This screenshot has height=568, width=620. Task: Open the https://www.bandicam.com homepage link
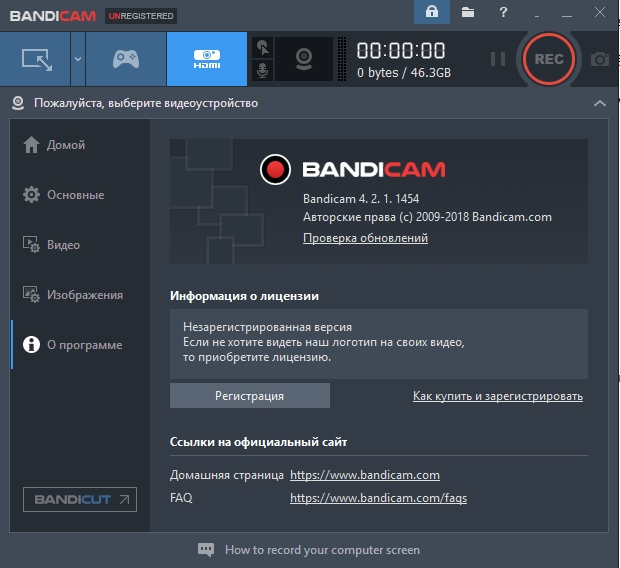click(365, 475)
